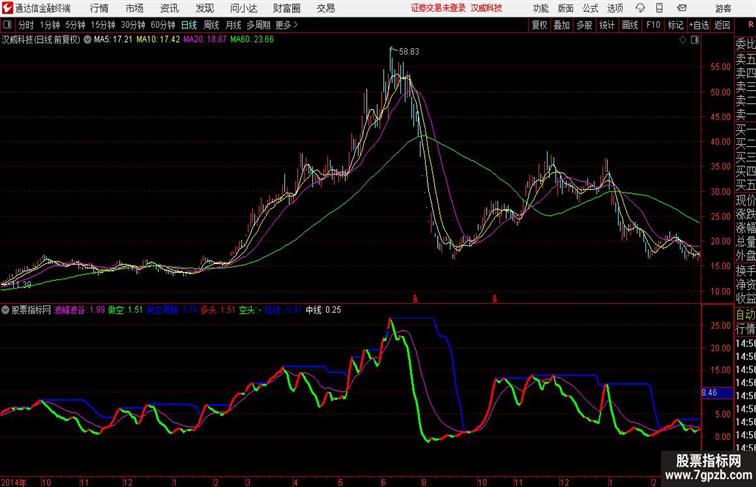The height and width of the screenshot is (487, 756).
Task: Switch to 分时 period tab
Action: click(x=26, y=25)
